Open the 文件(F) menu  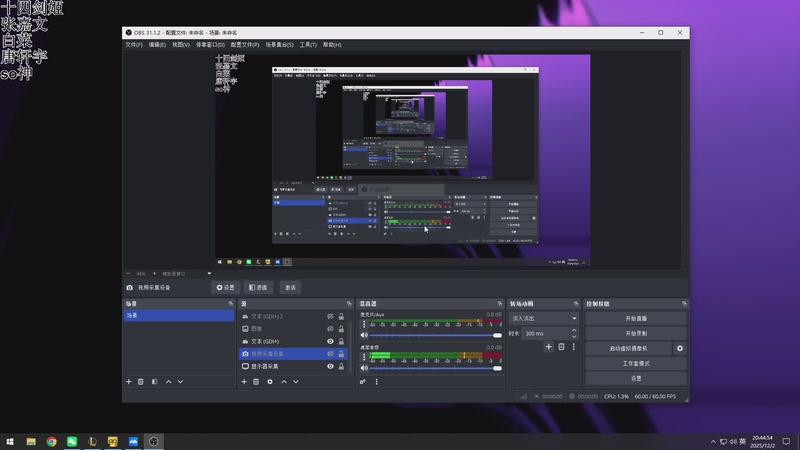pos(134,45)
